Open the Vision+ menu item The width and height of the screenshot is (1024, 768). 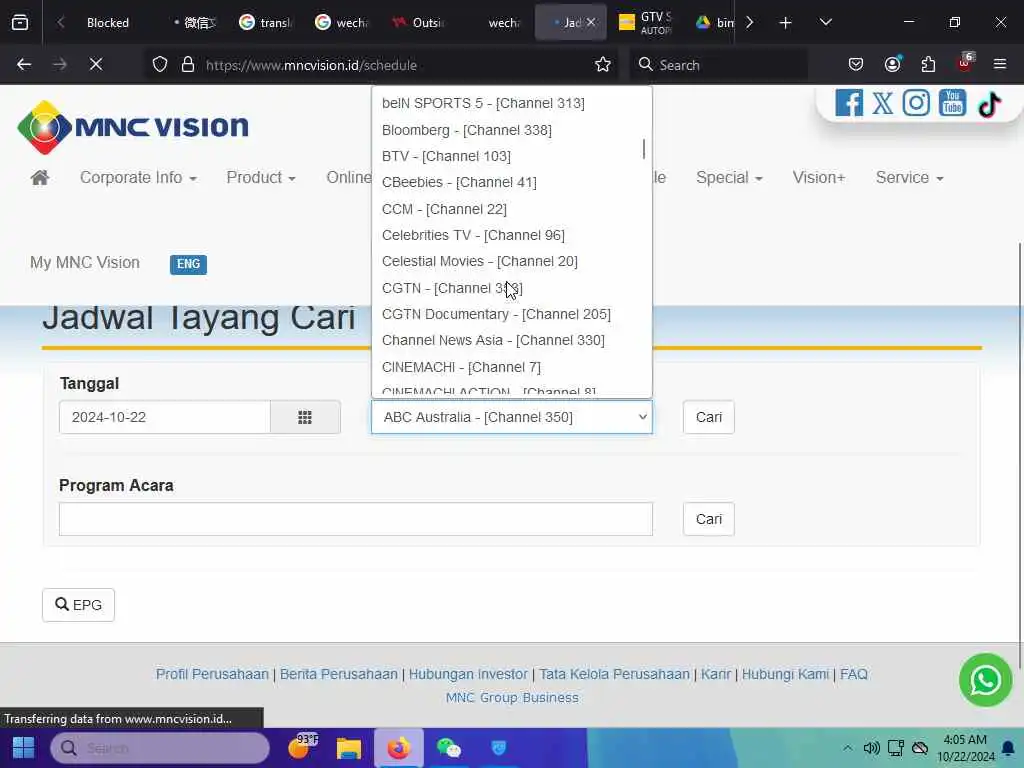[x=818, y=178]
